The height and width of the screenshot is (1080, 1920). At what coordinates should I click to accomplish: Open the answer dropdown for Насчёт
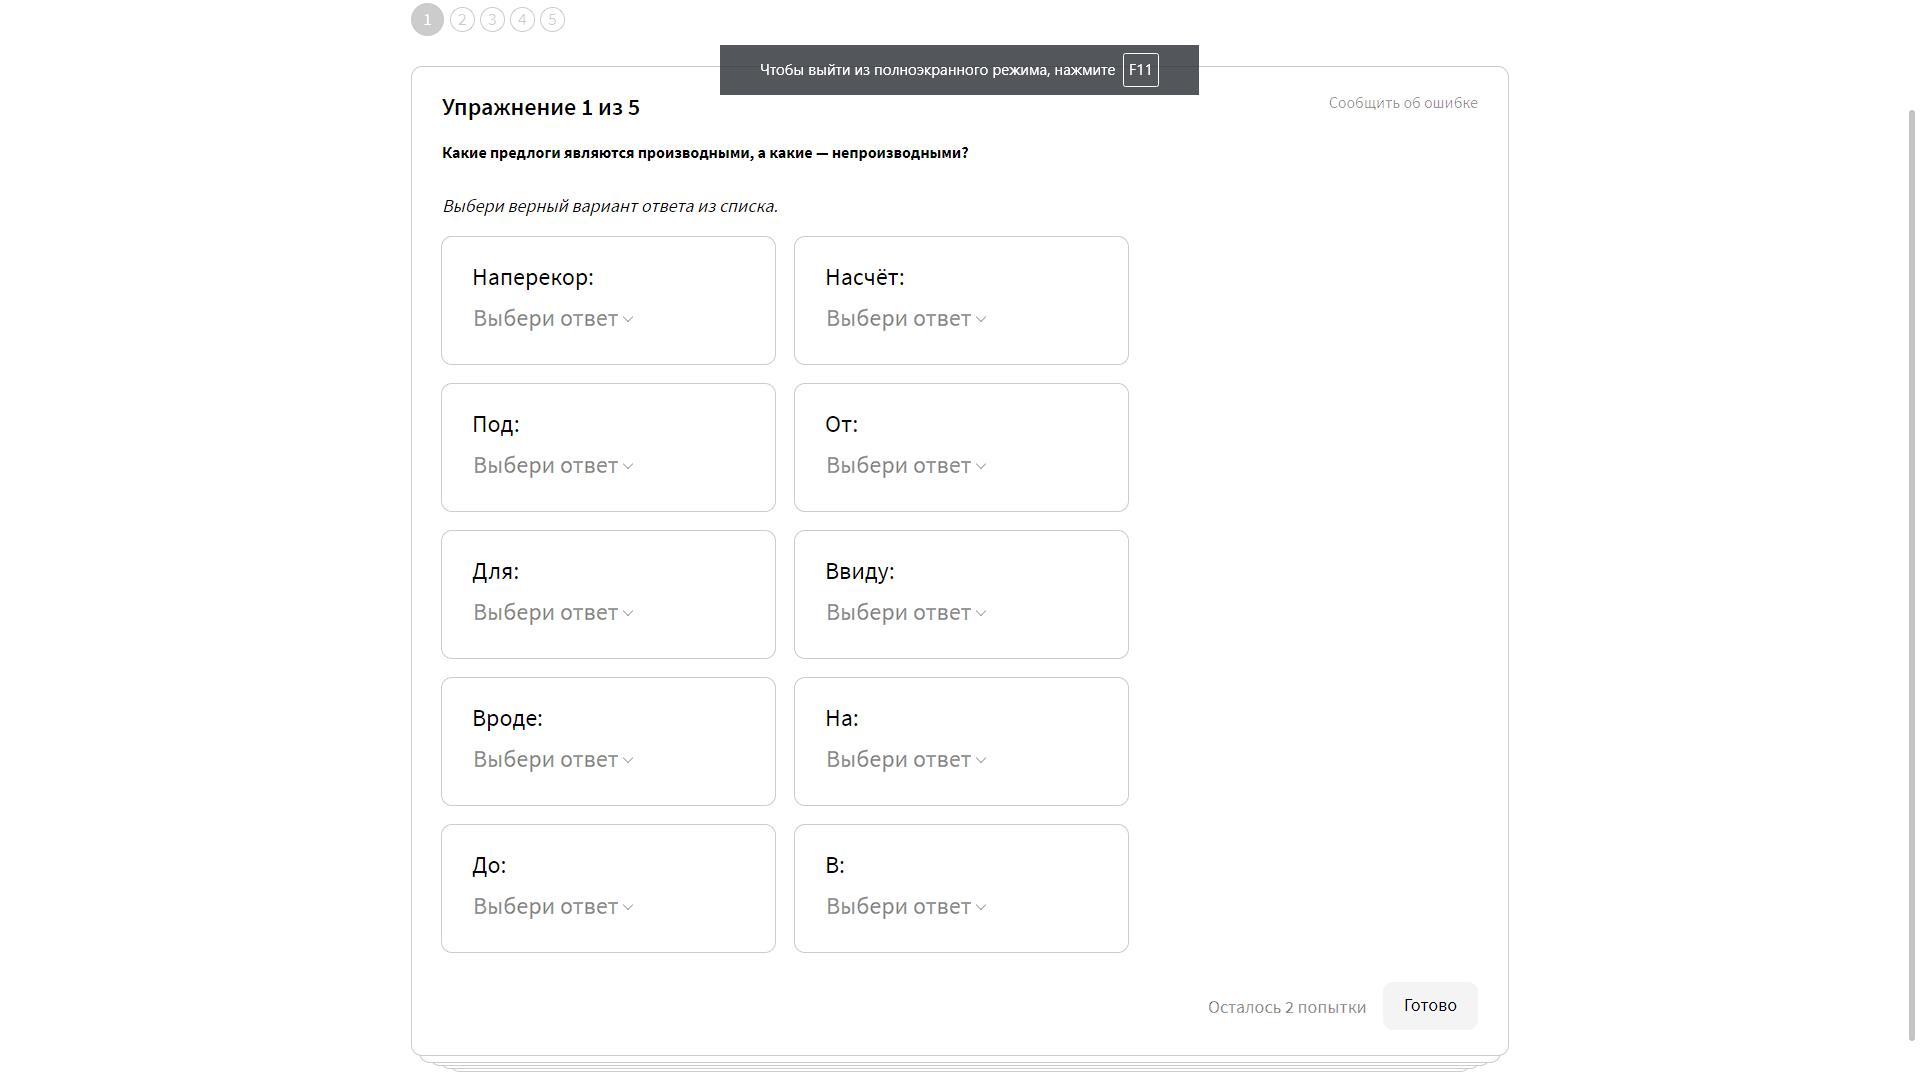[x=906, y=319]
